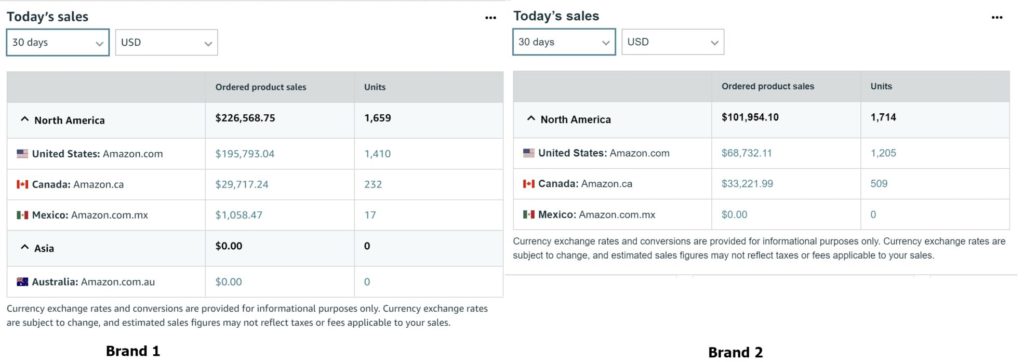This screenshot has height=362, width=1024.
Task: Click Brand 1 Units column header
Action: 375,87
